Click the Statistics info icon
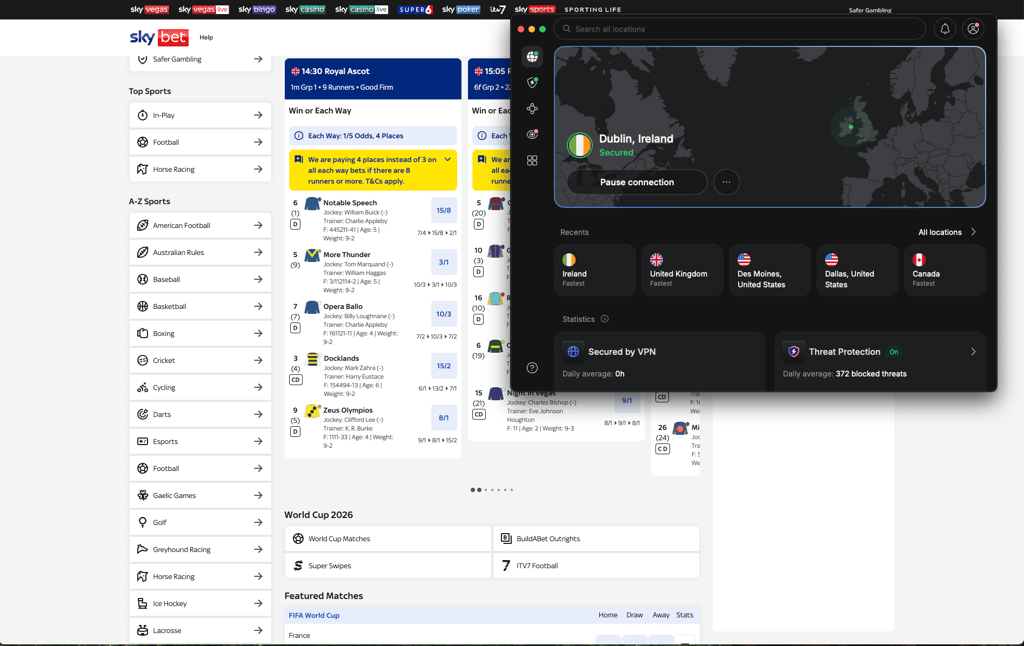Viewport: 1024px width, 646px height. point(605,319)
